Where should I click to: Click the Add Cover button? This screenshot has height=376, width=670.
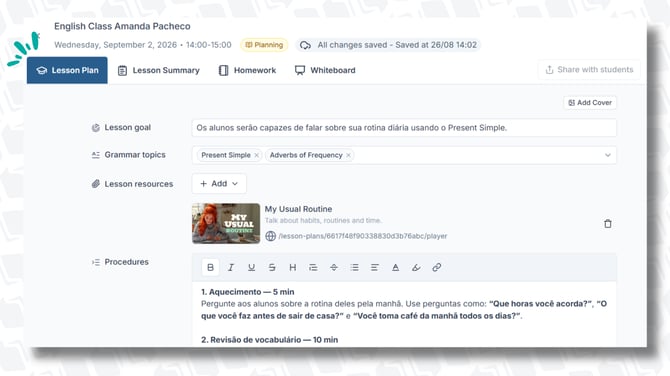point(590,103)
